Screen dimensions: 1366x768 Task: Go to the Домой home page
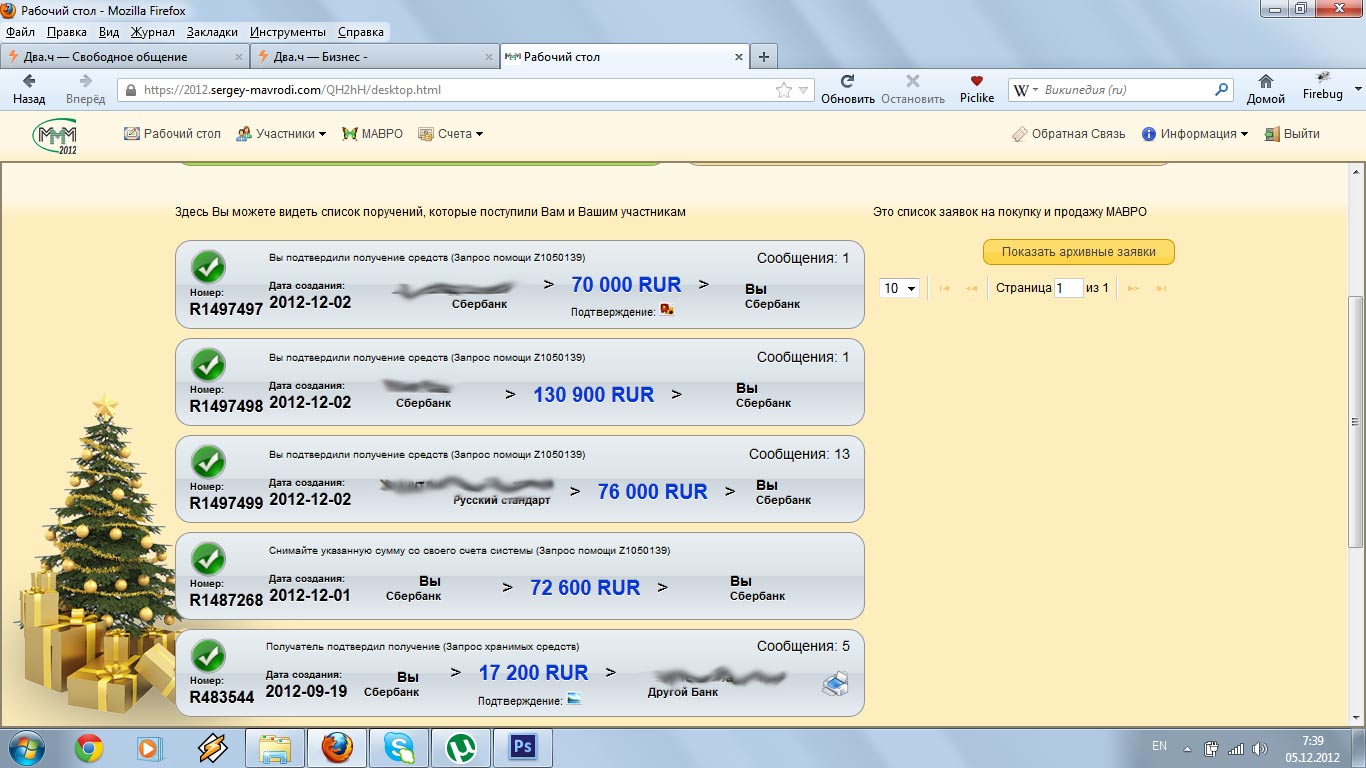(1265, 89)
